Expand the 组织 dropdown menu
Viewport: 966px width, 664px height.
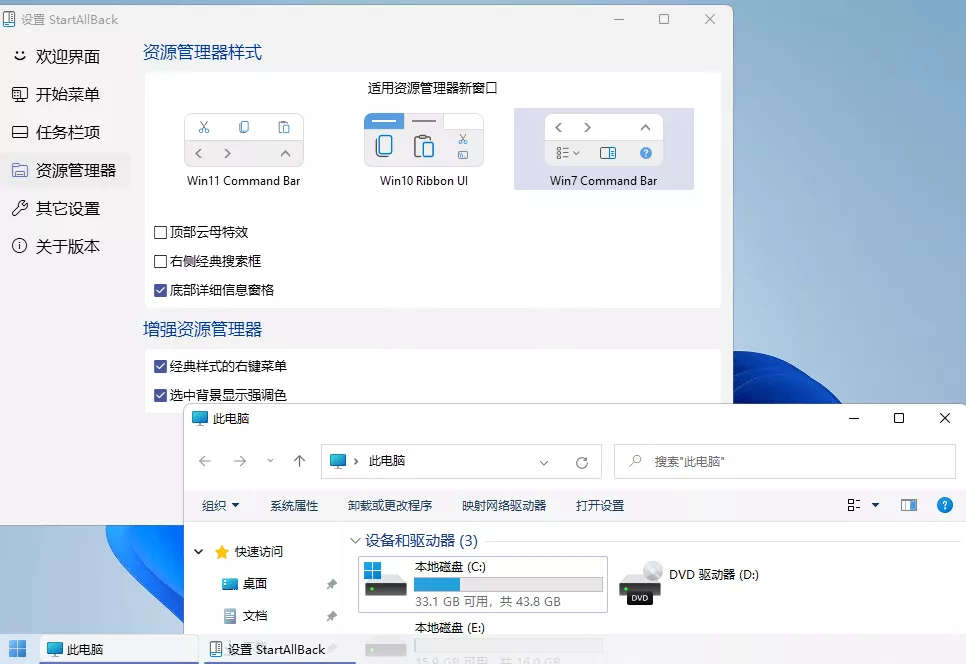(221, 505)
